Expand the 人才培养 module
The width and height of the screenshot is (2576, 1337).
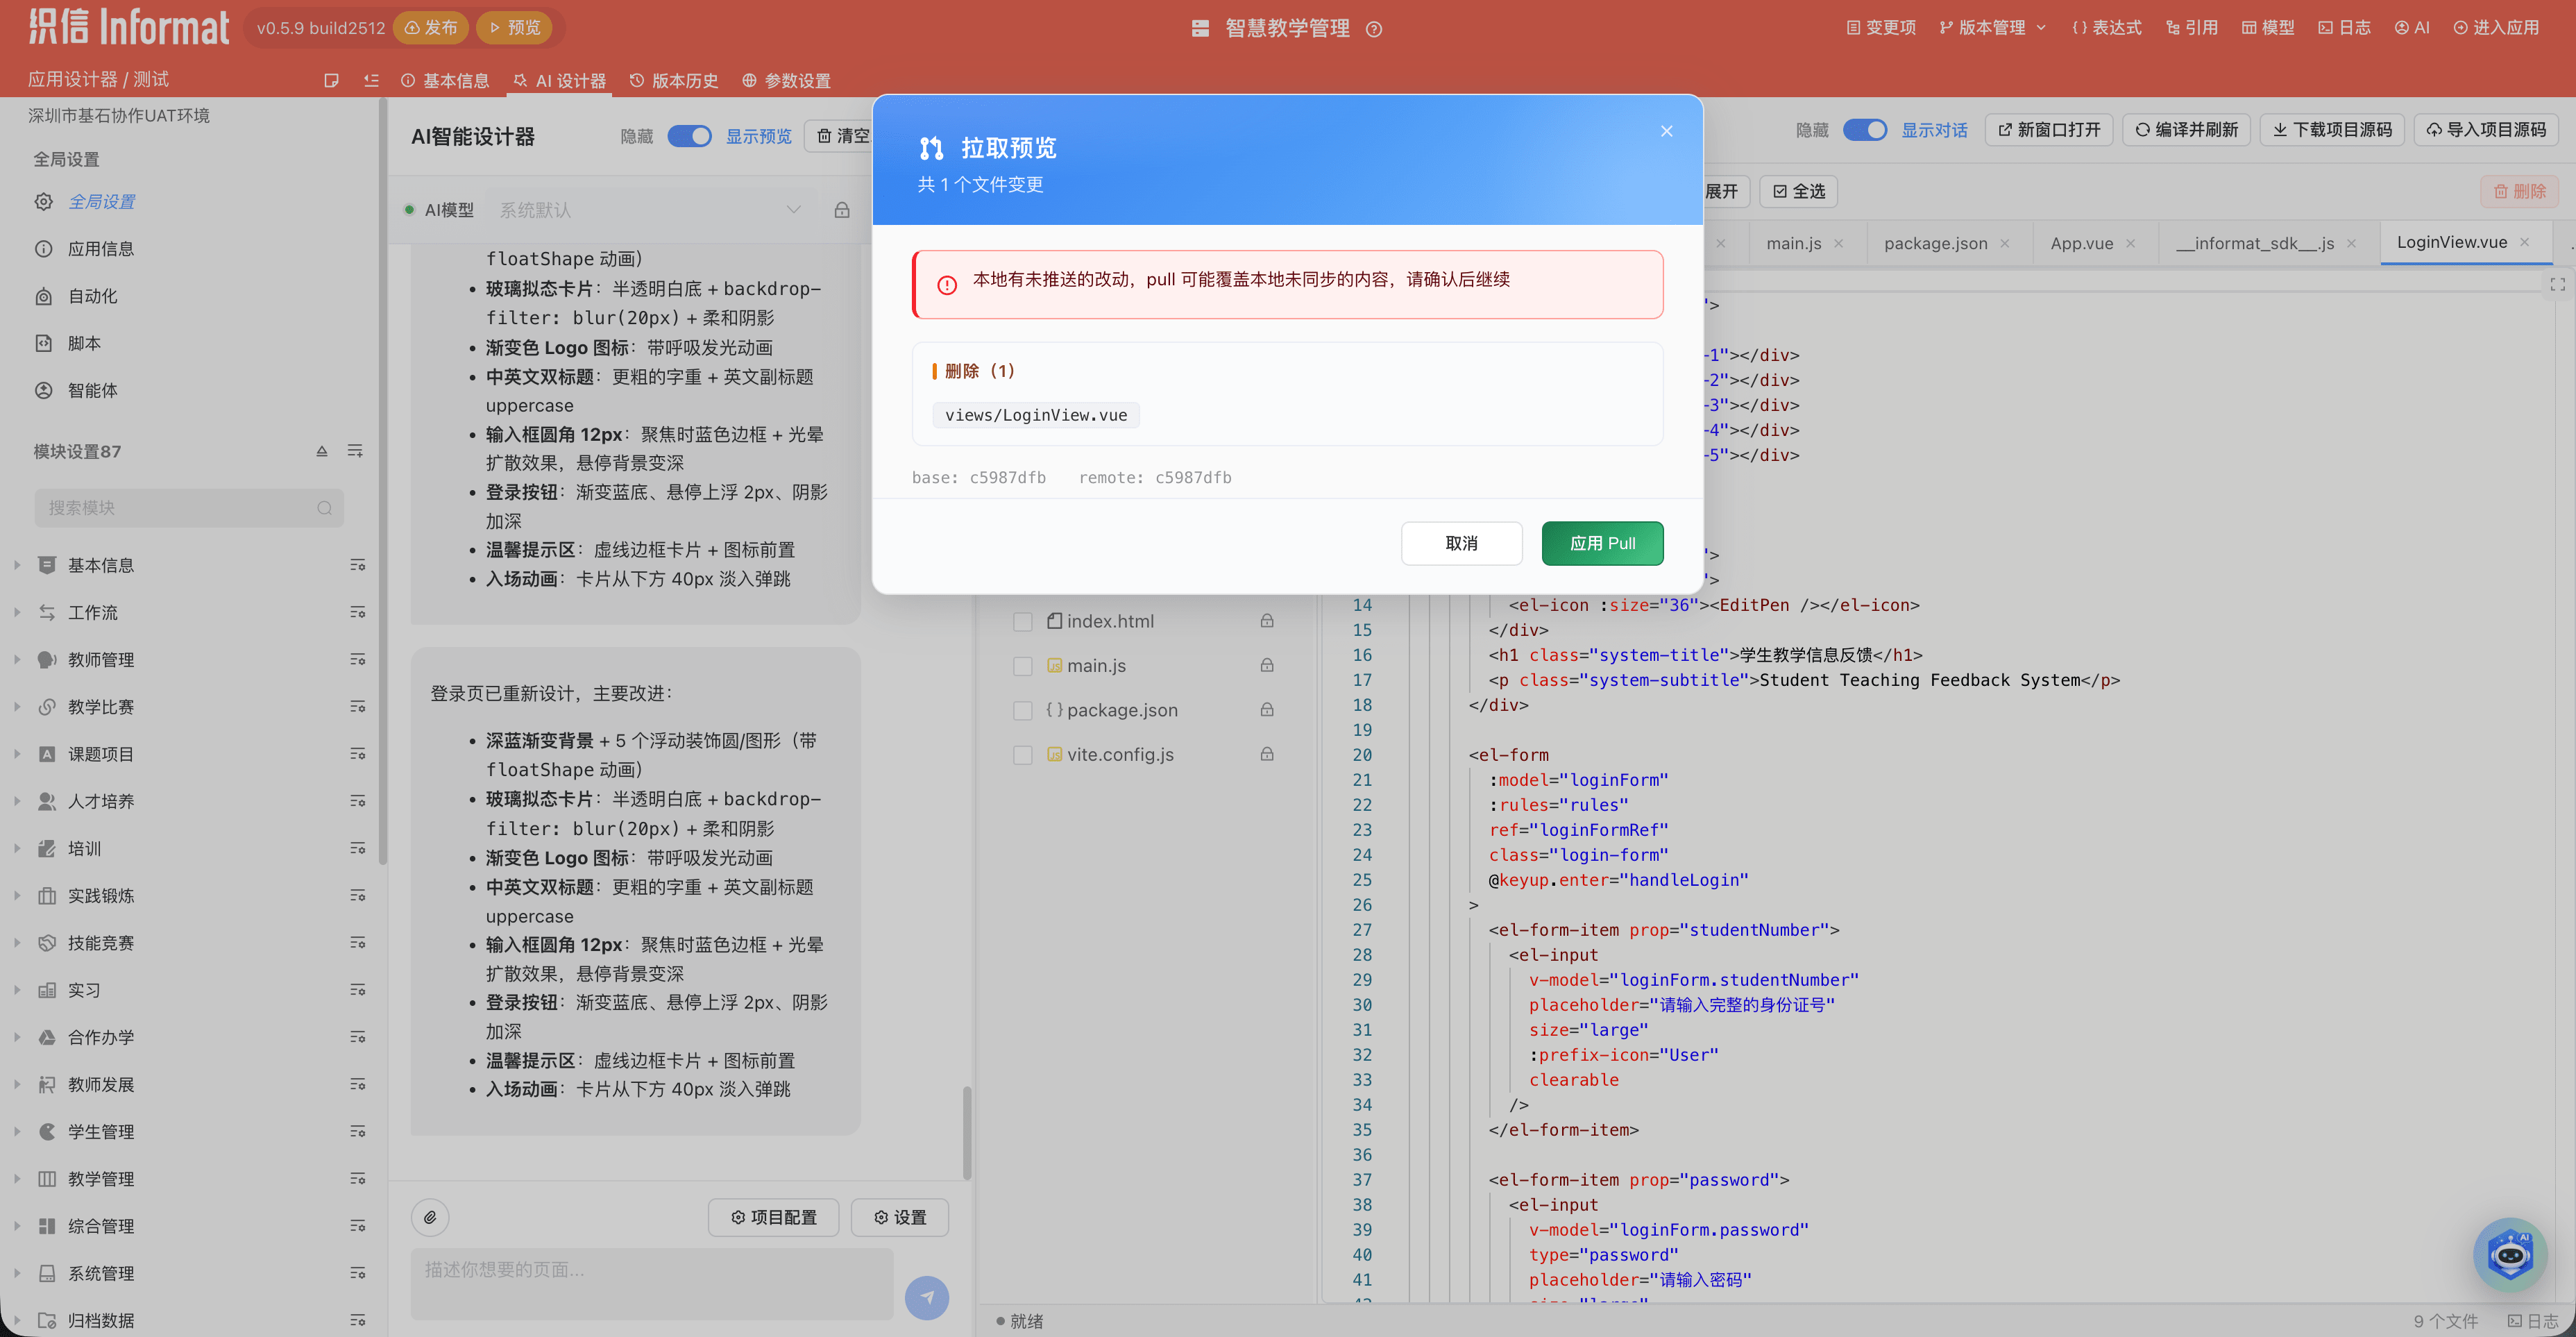coord(17,801)
